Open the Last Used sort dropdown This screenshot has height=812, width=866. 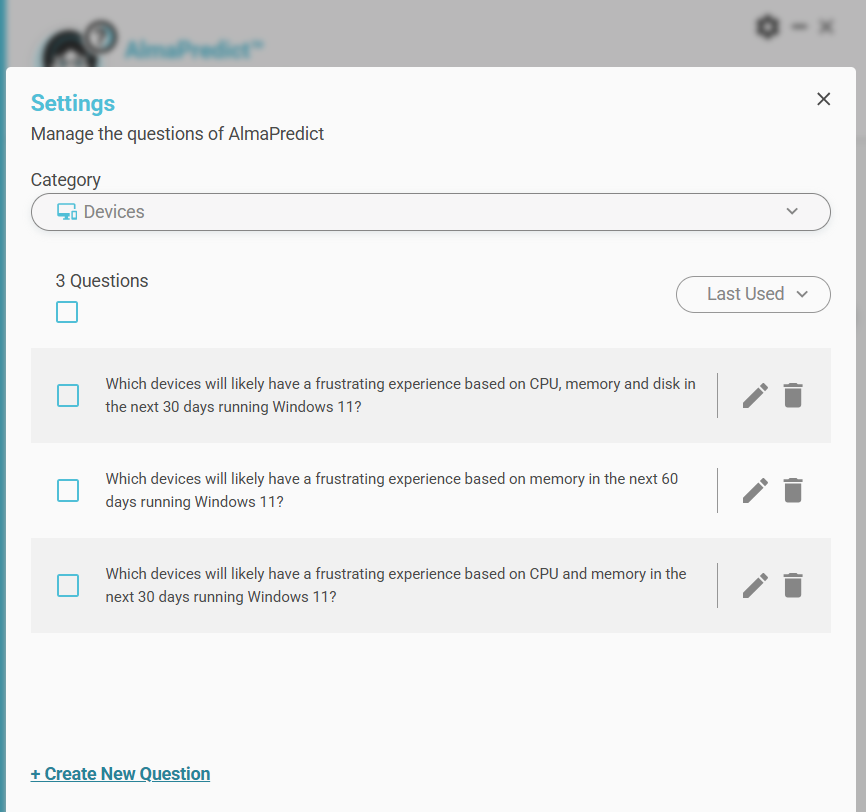tap(753, 294)
